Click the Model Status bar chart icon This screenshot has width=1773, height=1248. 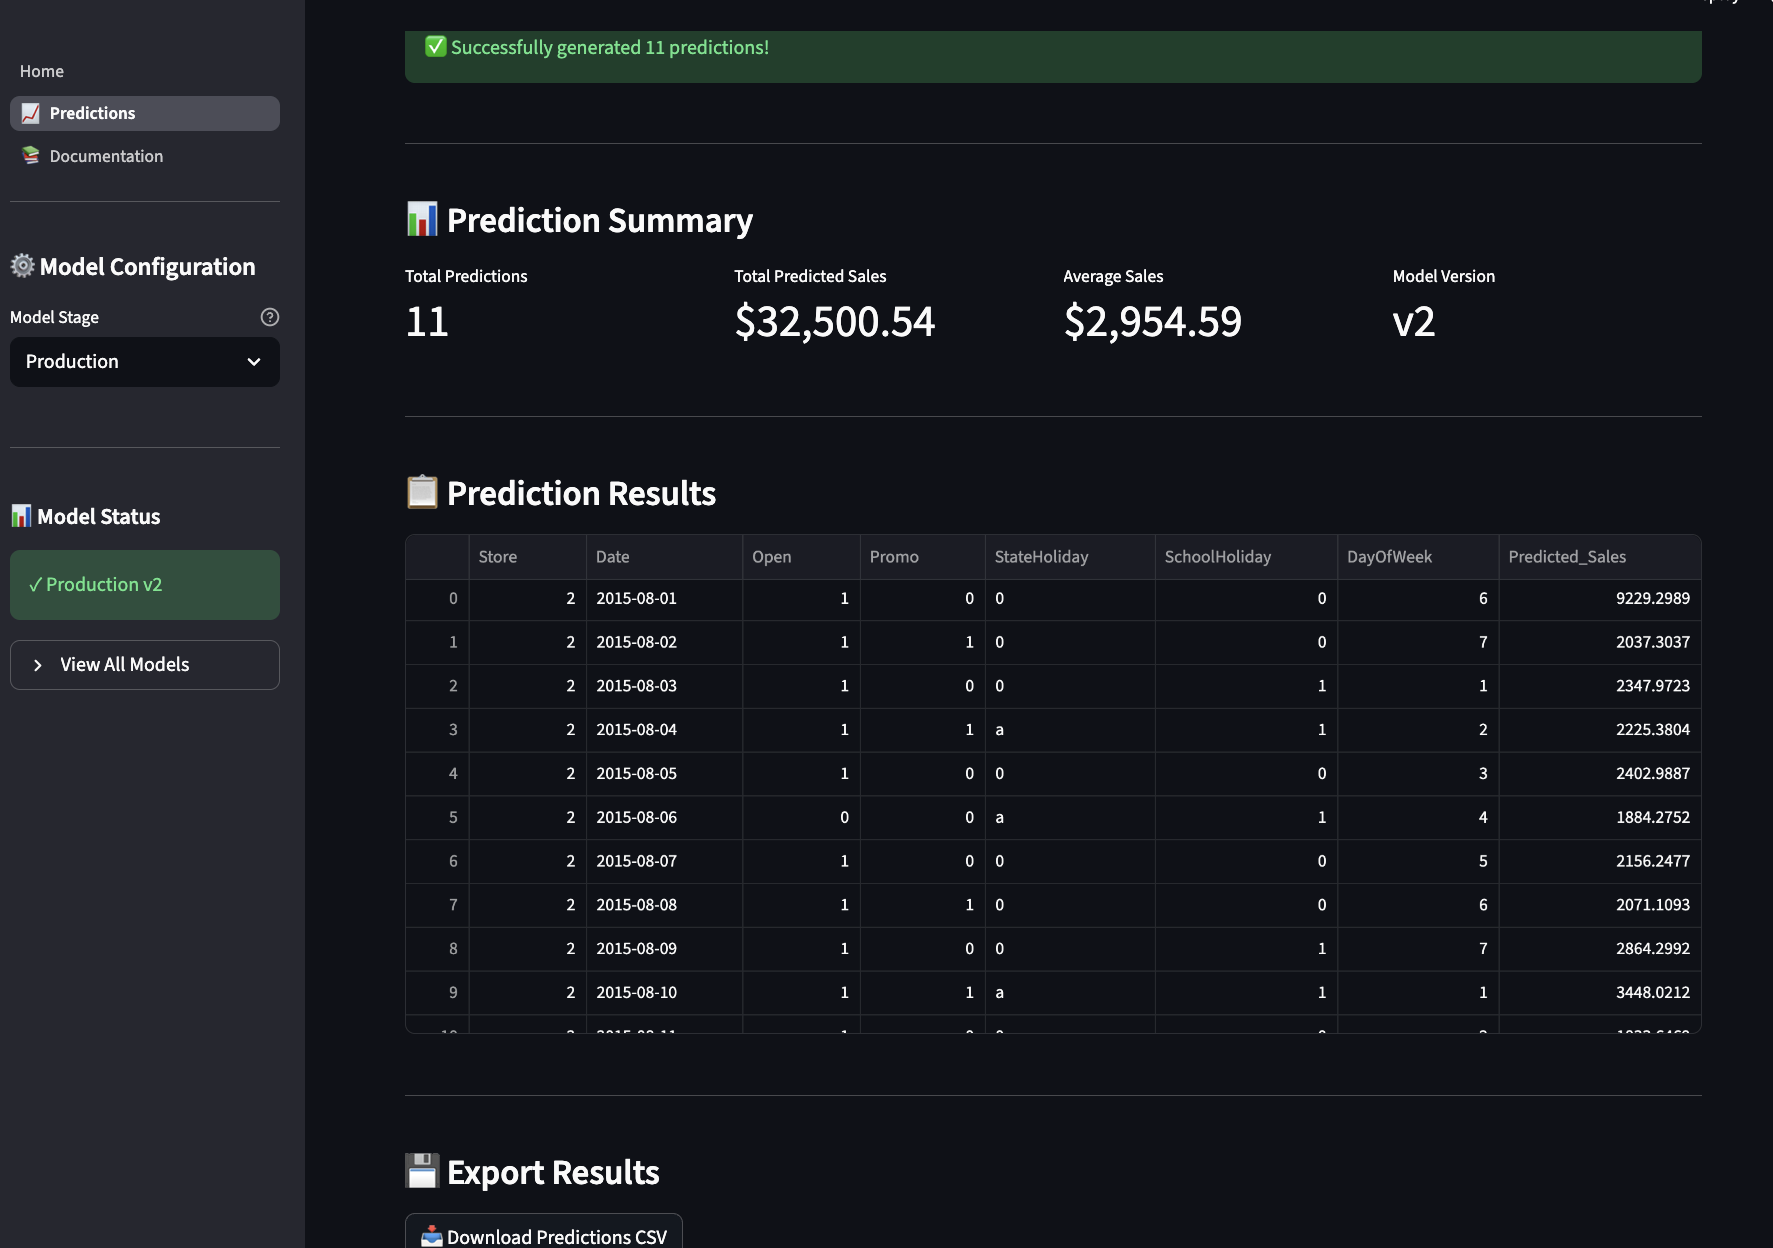point(20,516)
